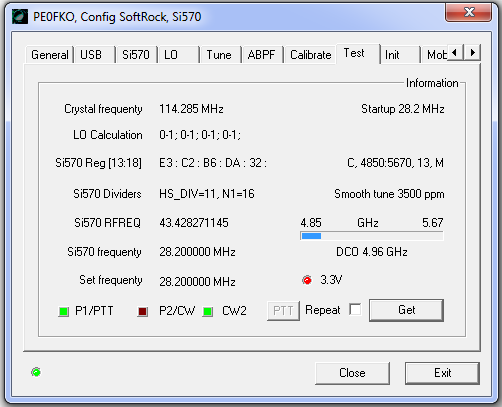Screen dimensions: 502x407
Task: Click the RFREQ value 43.428271145
Action: (x=194, y=223)
